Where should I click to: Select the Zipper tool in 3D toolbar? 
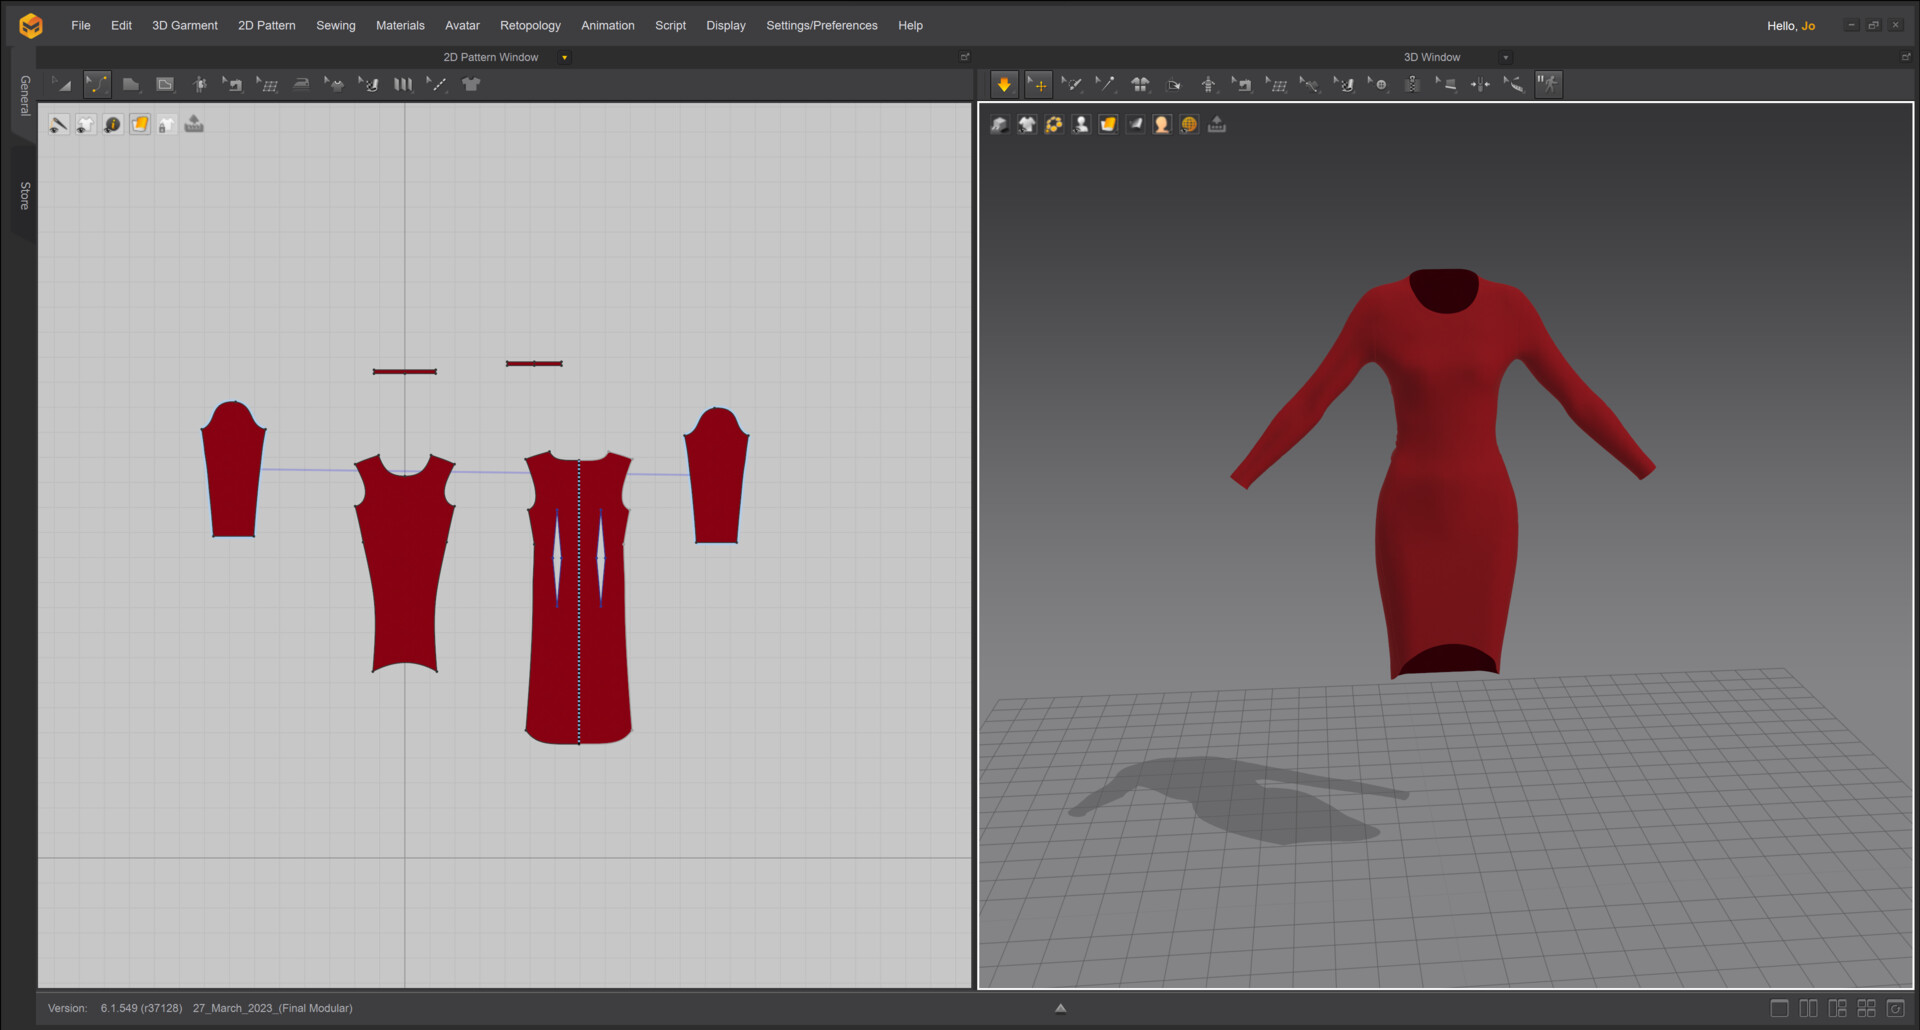click(1412, 84)
